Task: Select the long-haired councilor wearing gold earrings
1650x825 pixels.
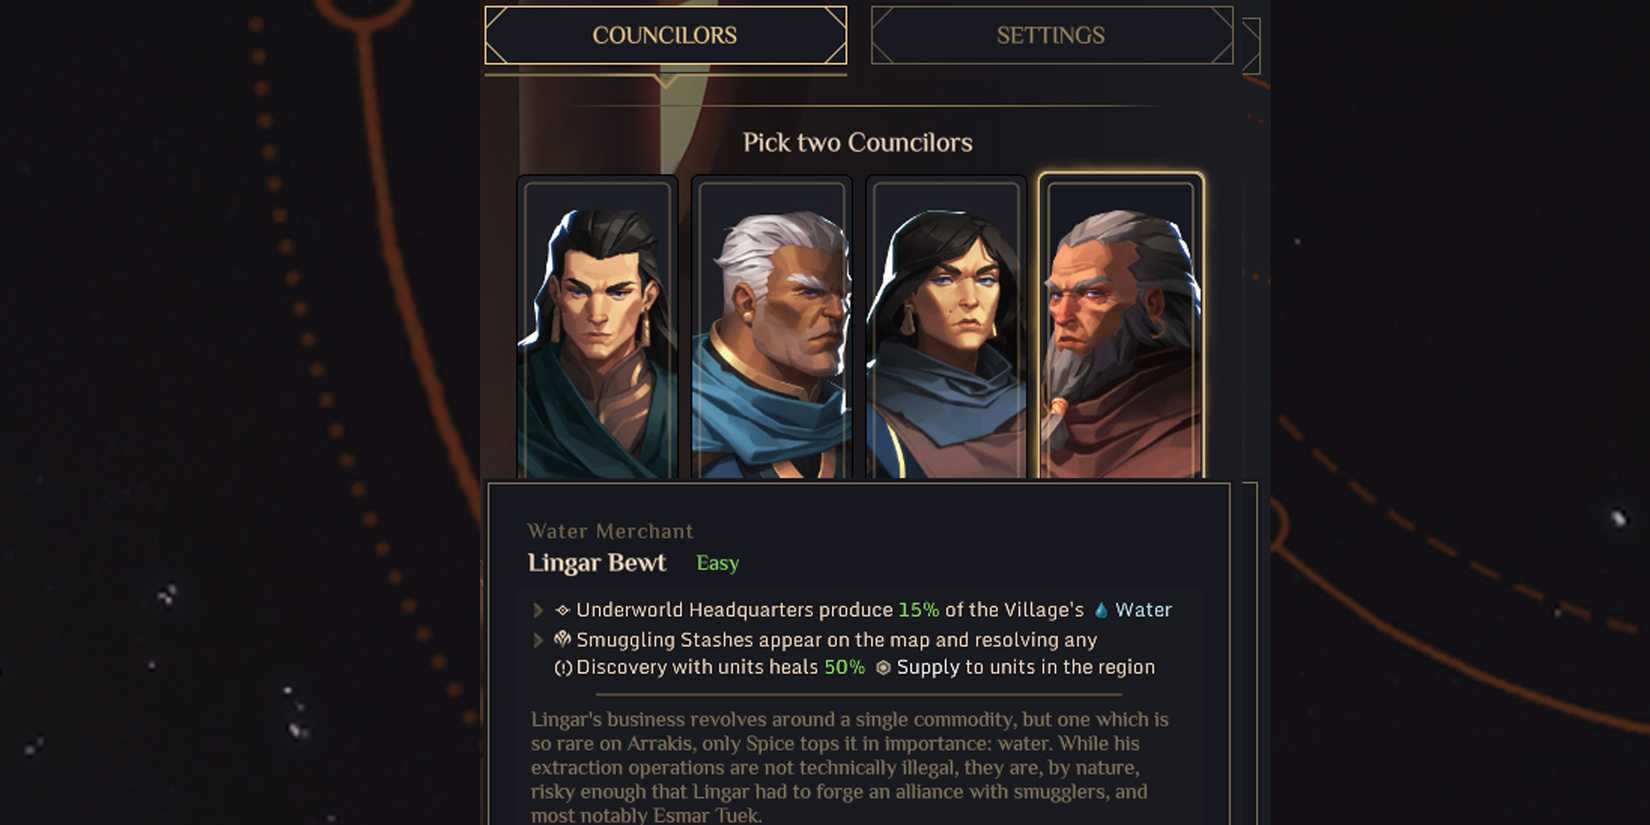Action: click(597, 327)
